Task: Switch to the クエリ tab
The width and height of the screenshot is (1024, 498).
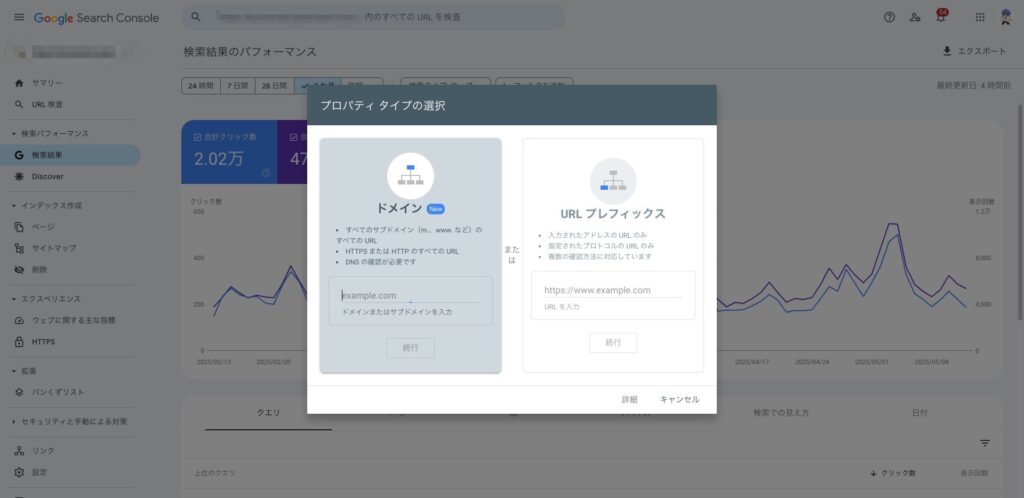Action: pos(268,412)
